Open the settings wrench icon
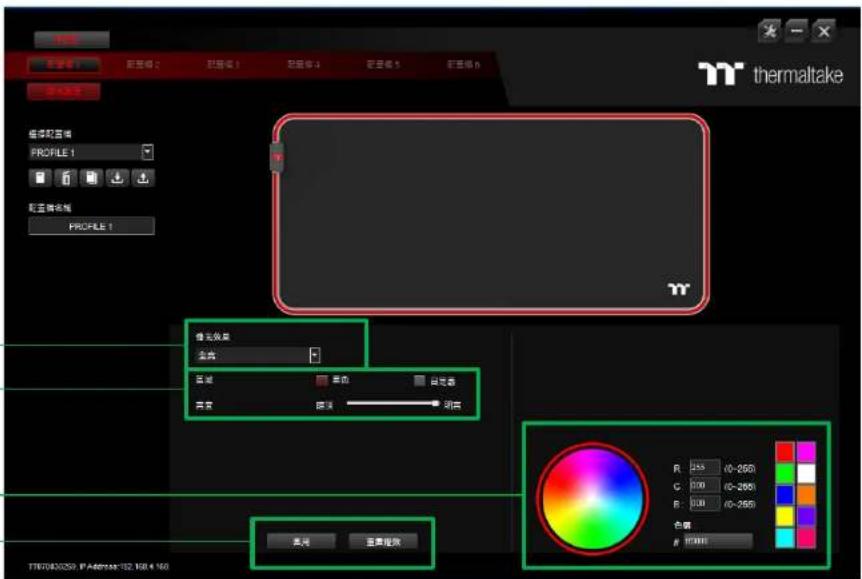 (769, 31)
